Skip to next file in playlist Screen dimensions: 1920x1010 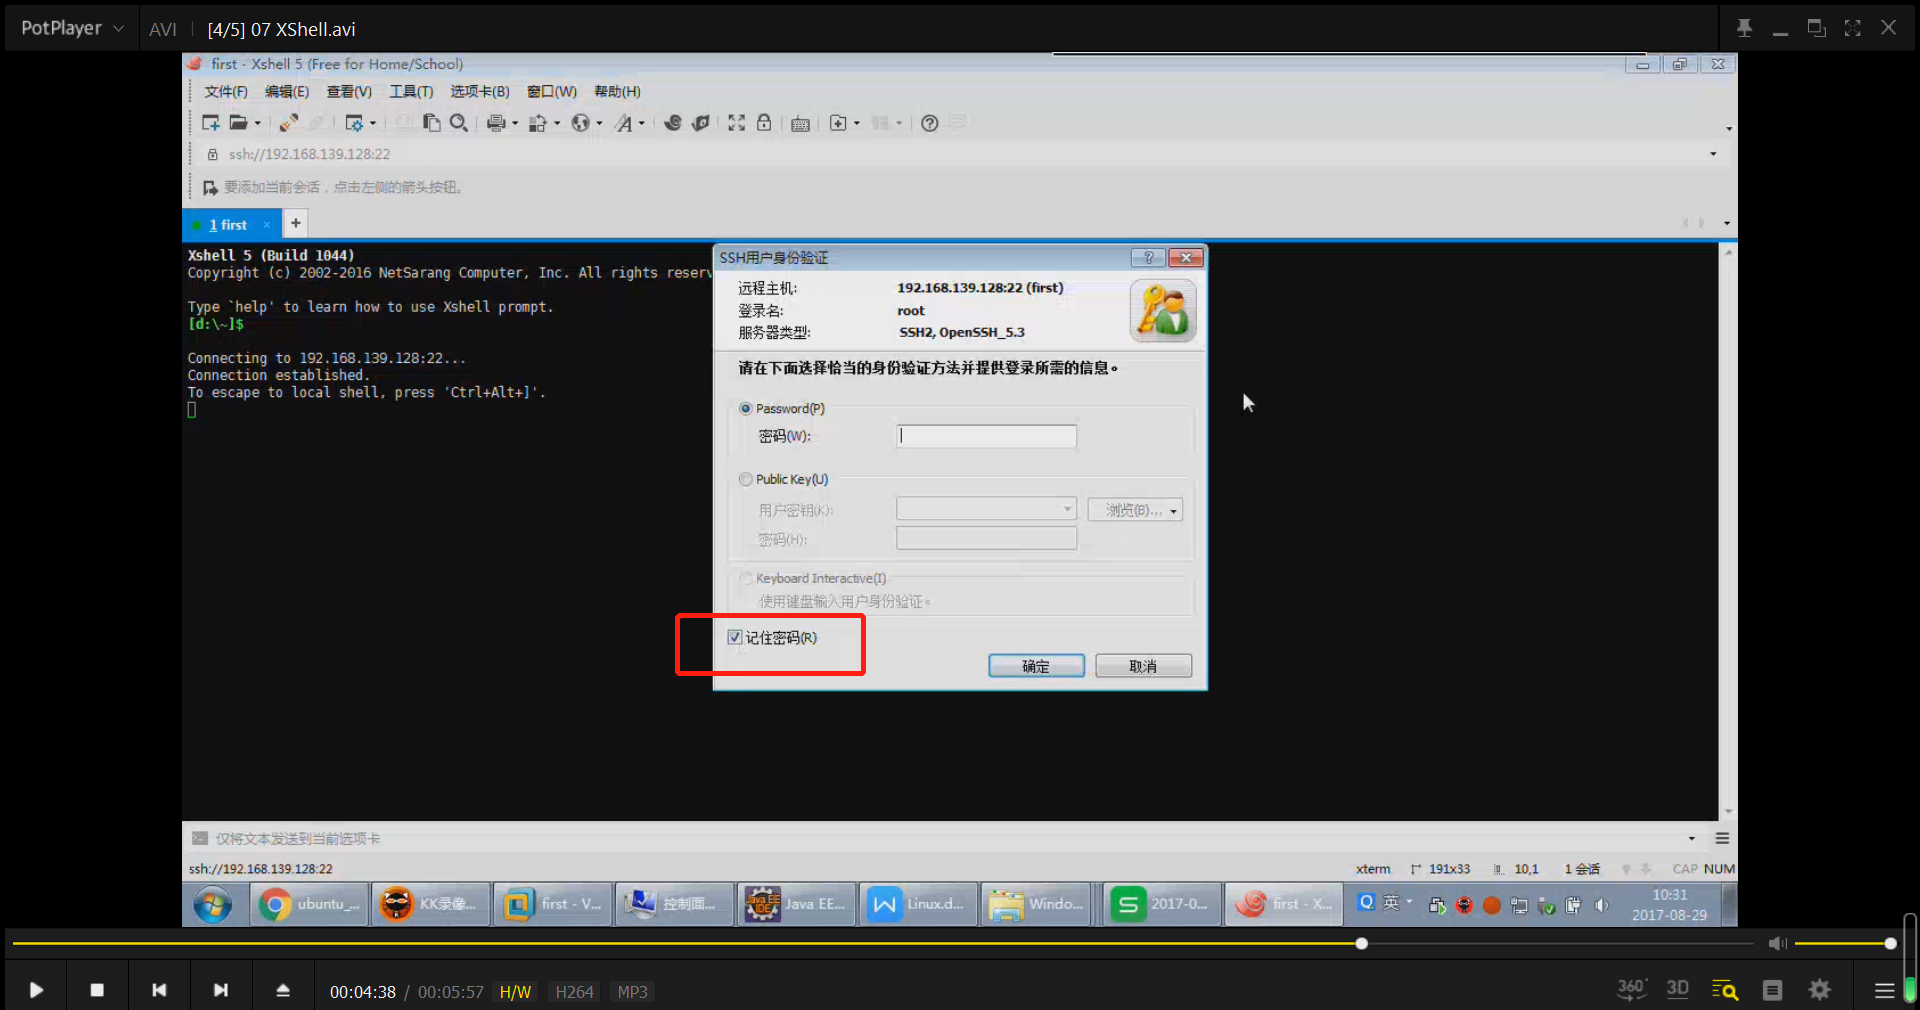click(x=221, y=990)
